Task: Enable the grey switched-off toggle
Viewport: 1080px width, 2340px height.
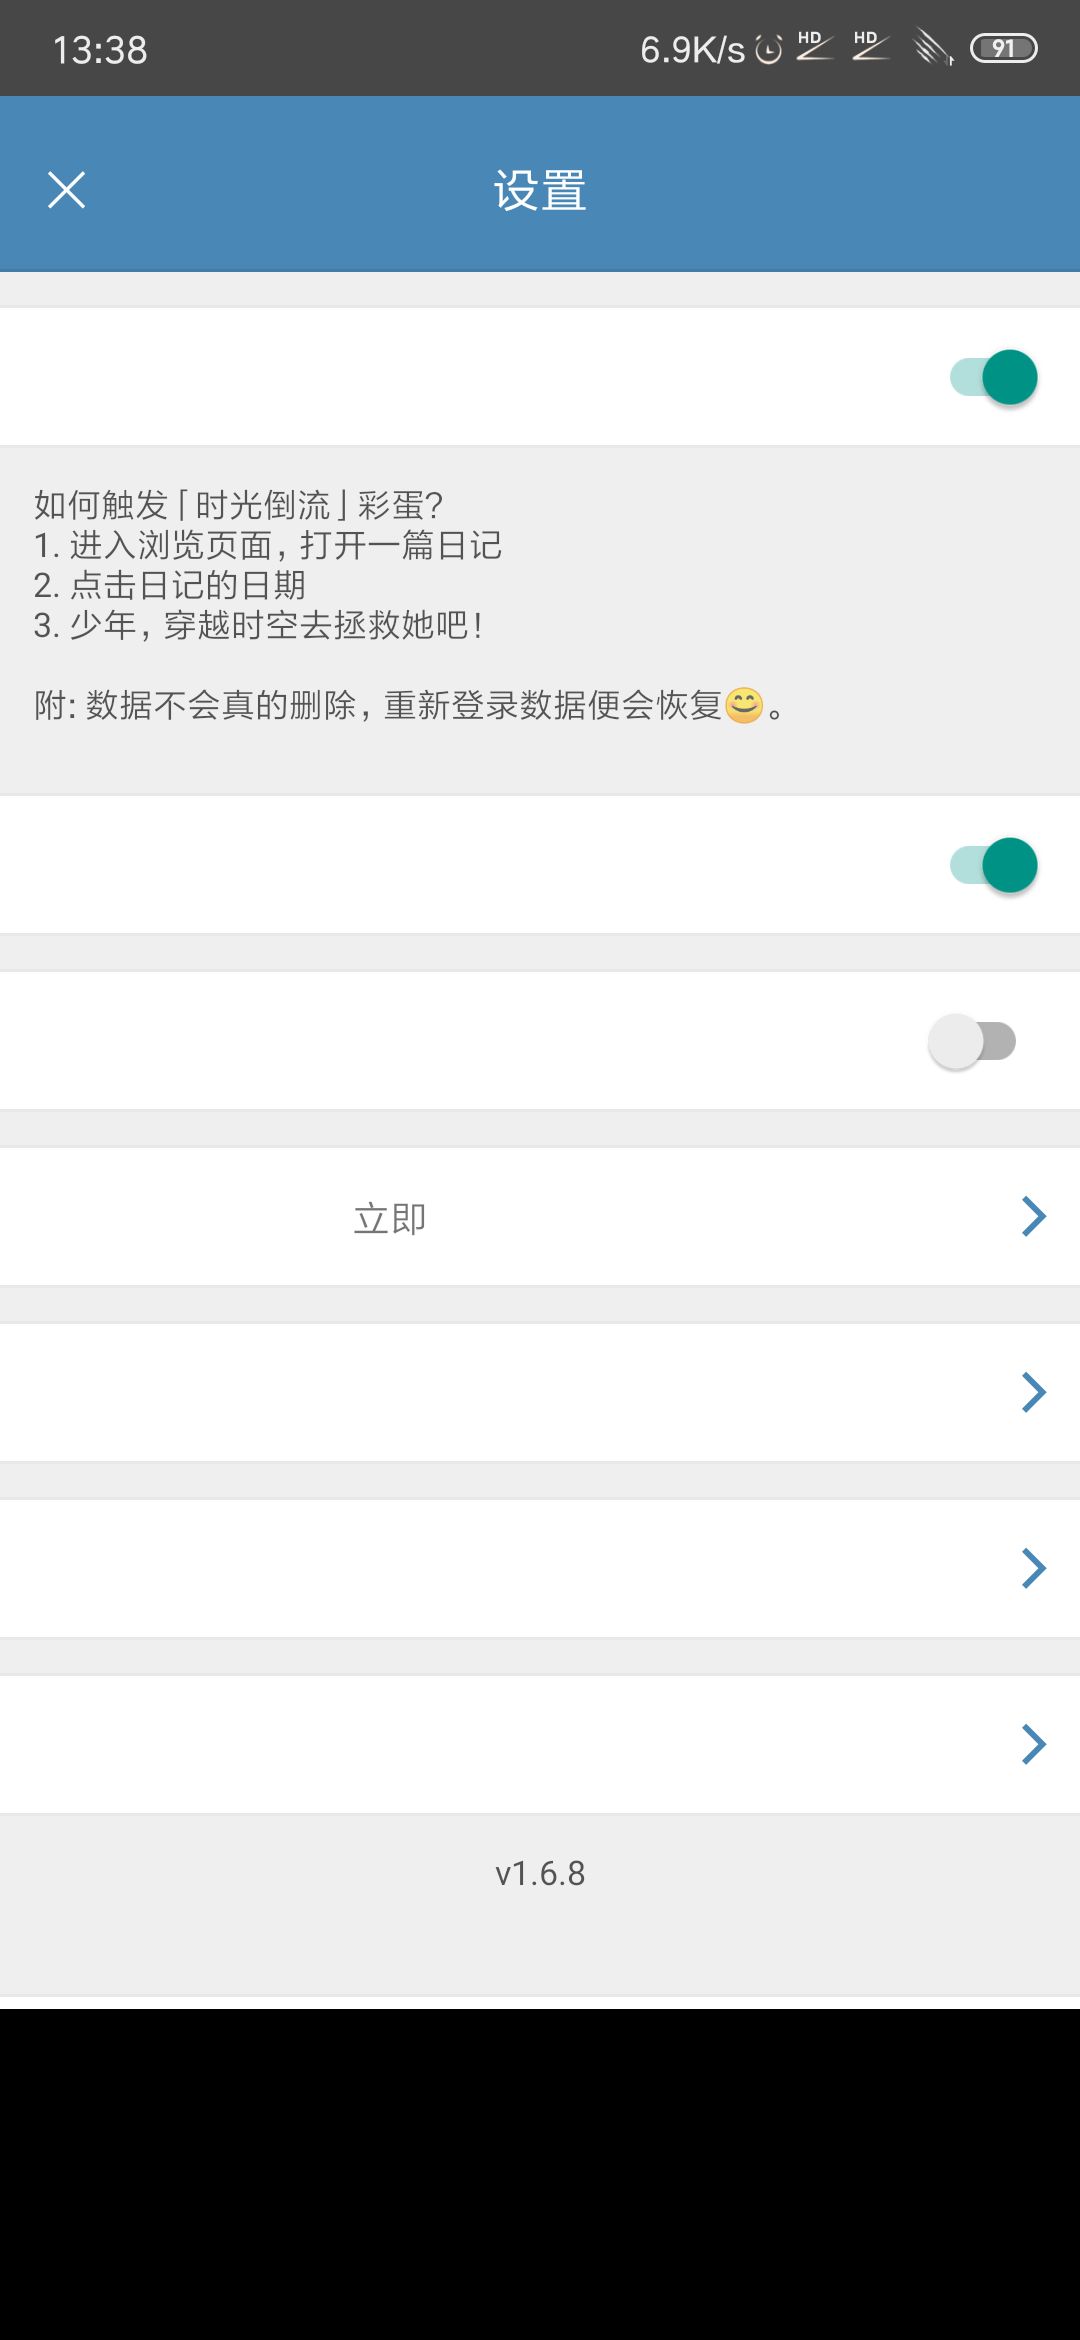Action: (972, 1041)
